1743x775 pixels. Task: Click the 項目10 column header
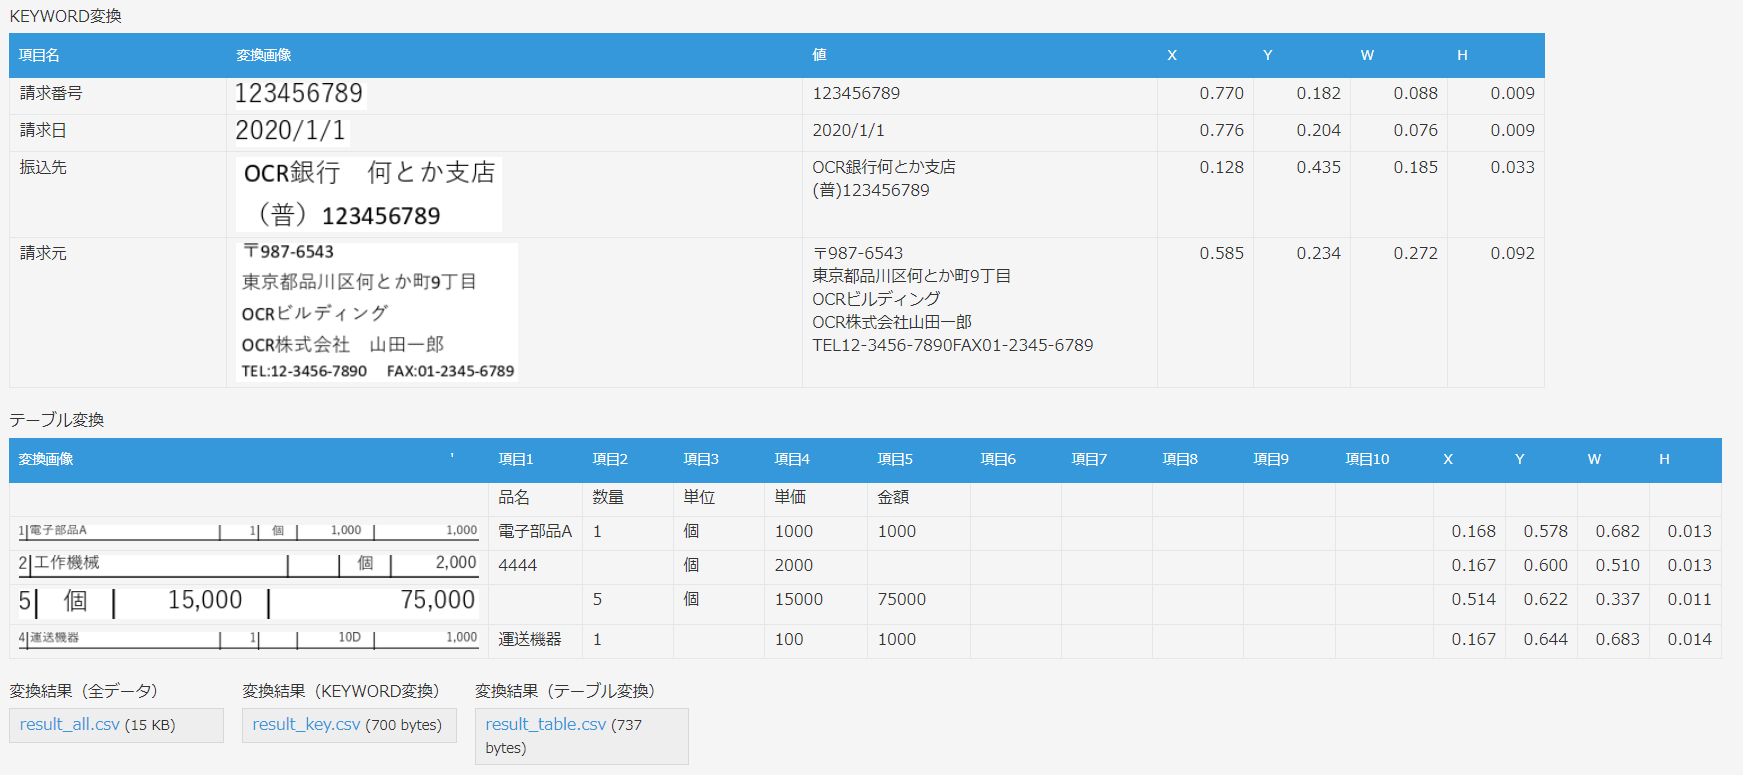coord(1366,460)
